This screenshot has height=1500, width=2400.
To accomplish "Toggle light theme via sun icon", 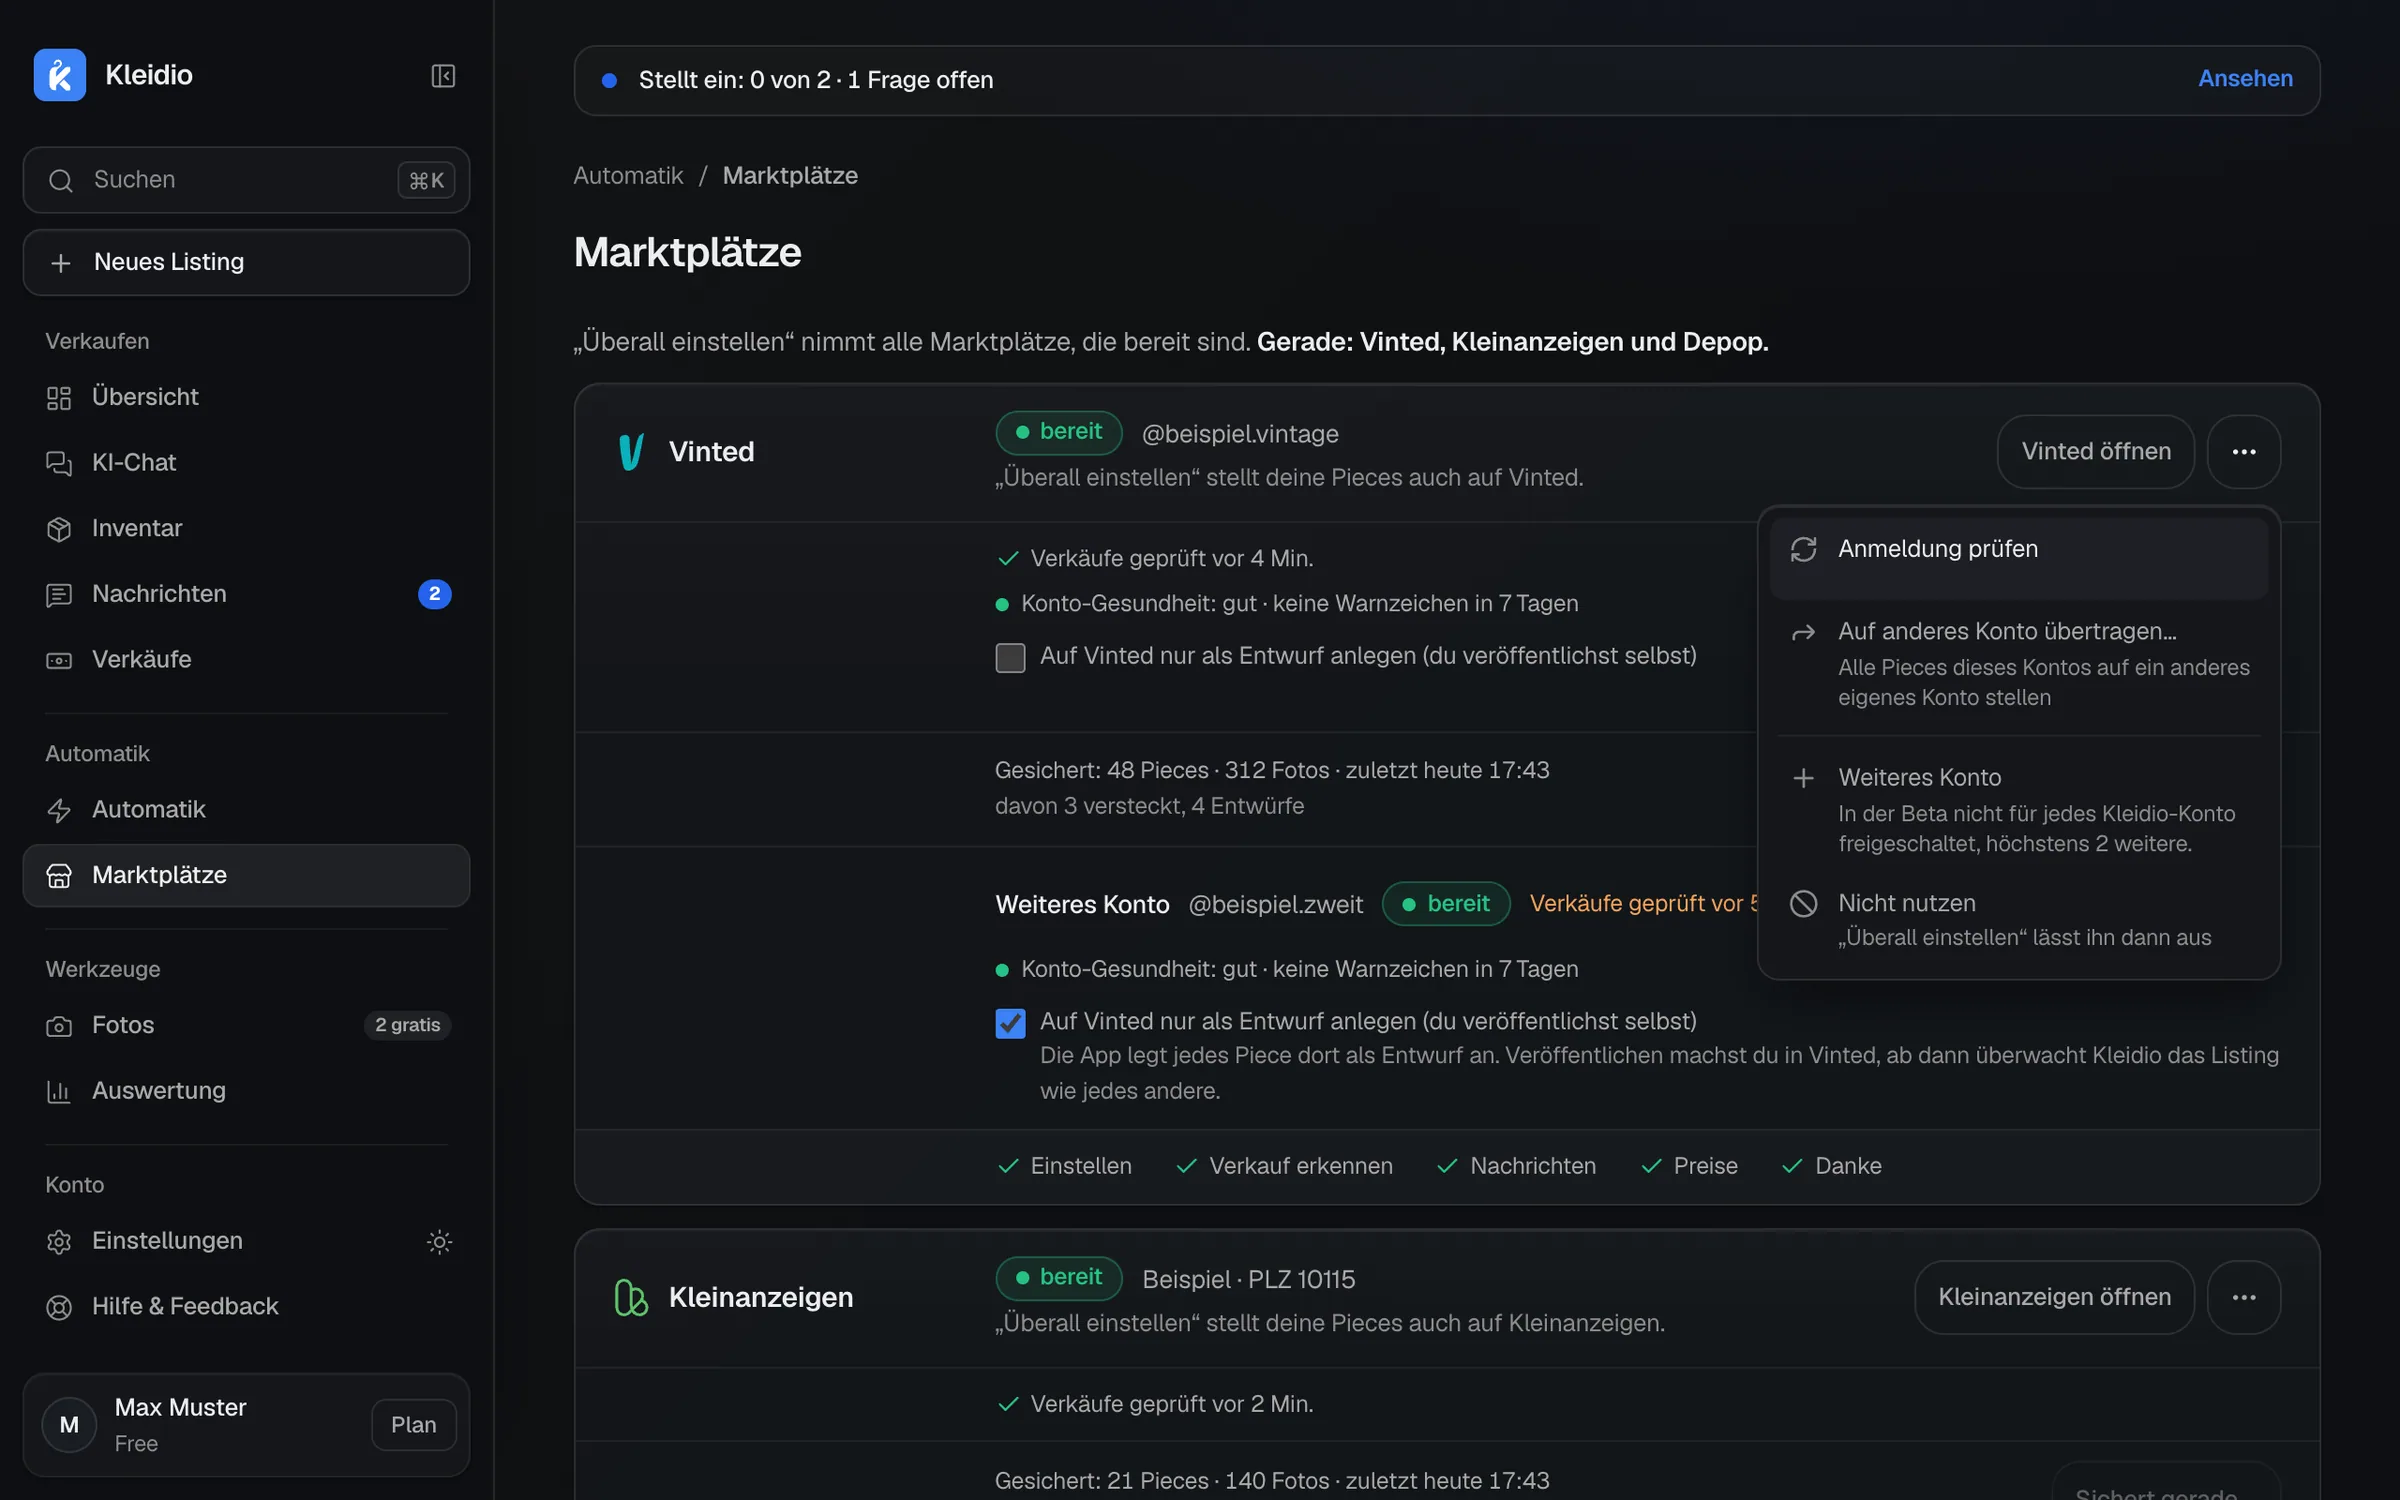I will coord(439,1241).
